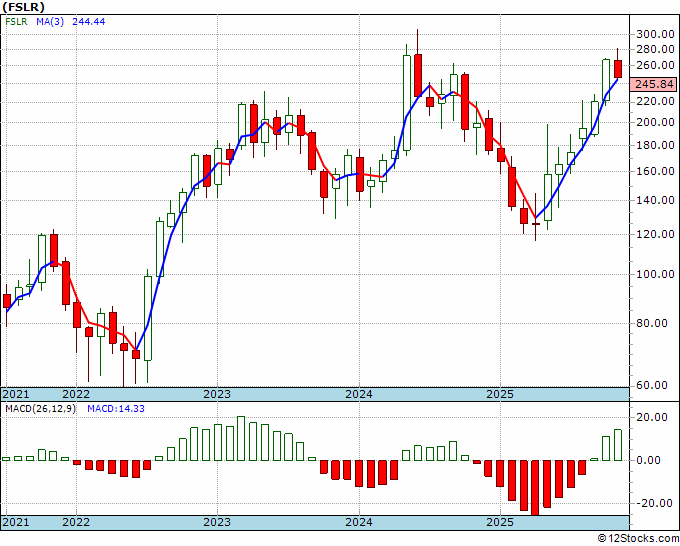The height and width of the screenshot is (546, 680).
Task: Click the 260.00 price axis label
Action: click(655, 65)
